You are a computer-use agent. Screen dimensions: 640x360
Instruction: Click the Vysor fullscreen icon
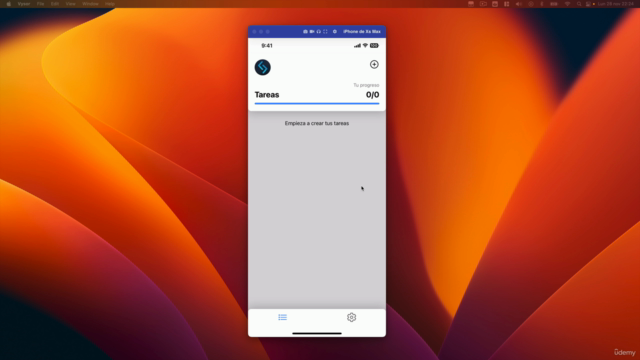[325, 31]
